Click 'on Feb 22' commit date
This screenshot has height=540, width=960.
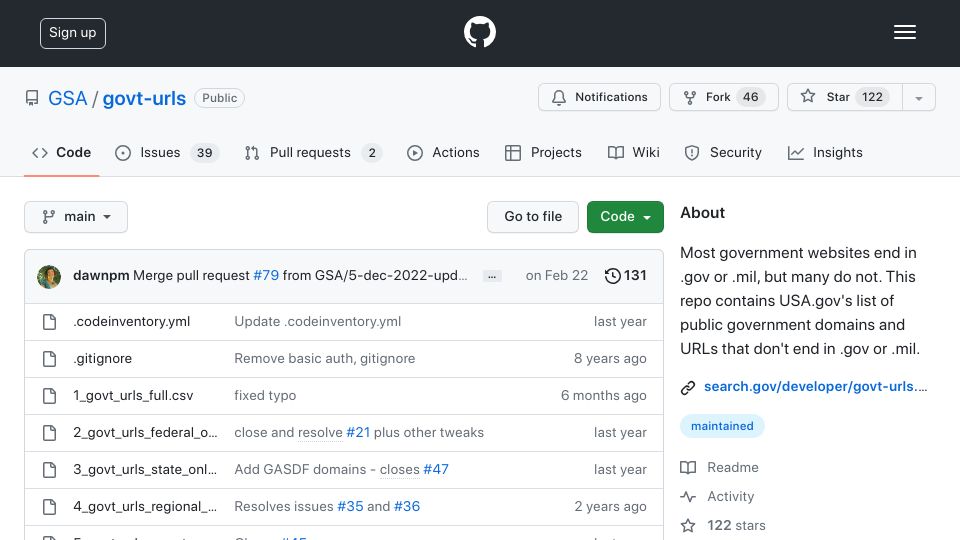point(557,276)
